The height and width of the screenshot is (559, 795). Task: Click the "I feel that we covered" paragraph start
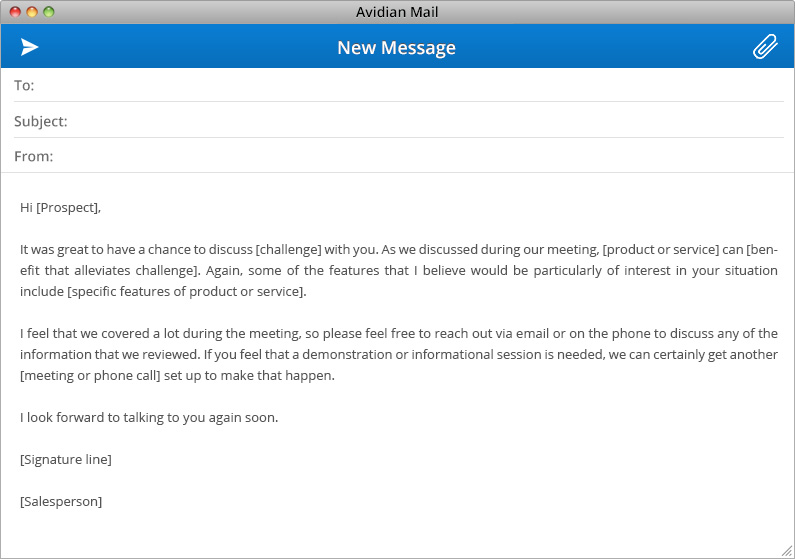pyautogui.click(x=60, y=334)
